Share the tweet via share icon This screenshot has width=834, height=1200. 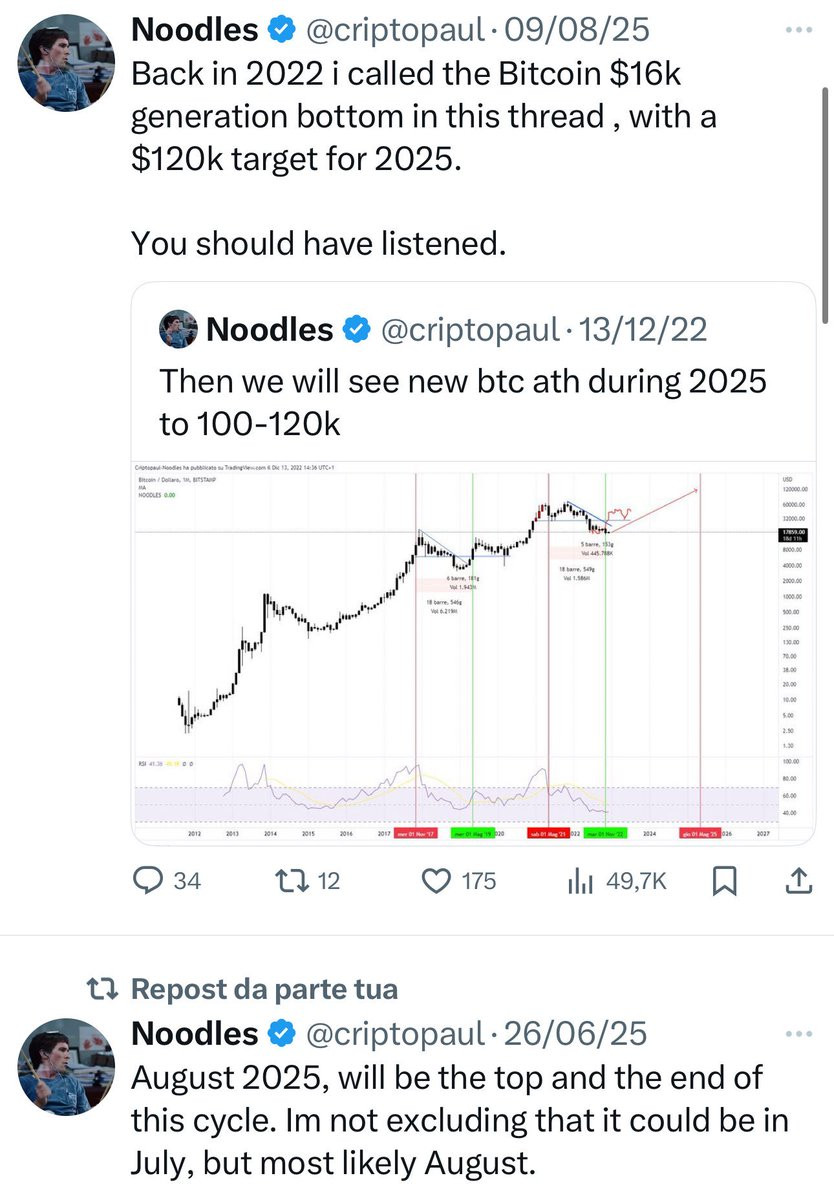798,881
